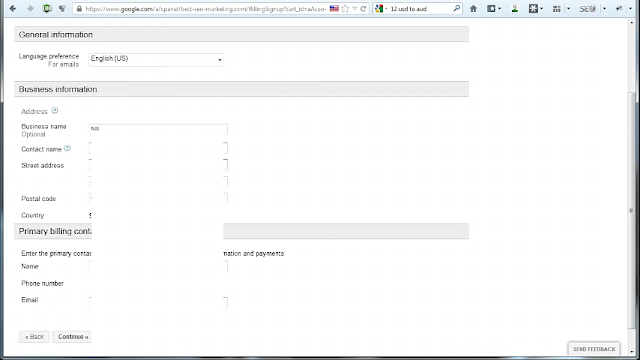Click the 'Street address' label
640x360 pixels.
tap(42, 165)
